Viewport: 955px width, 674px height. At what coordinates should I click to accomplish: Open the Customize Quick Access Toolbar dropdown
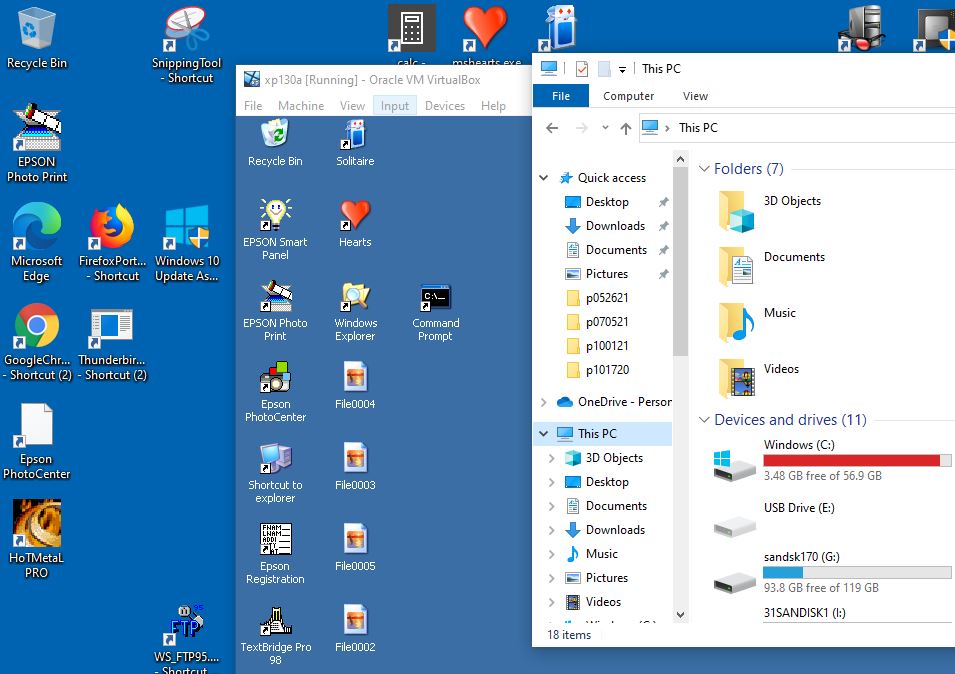[x=622, y=69]
